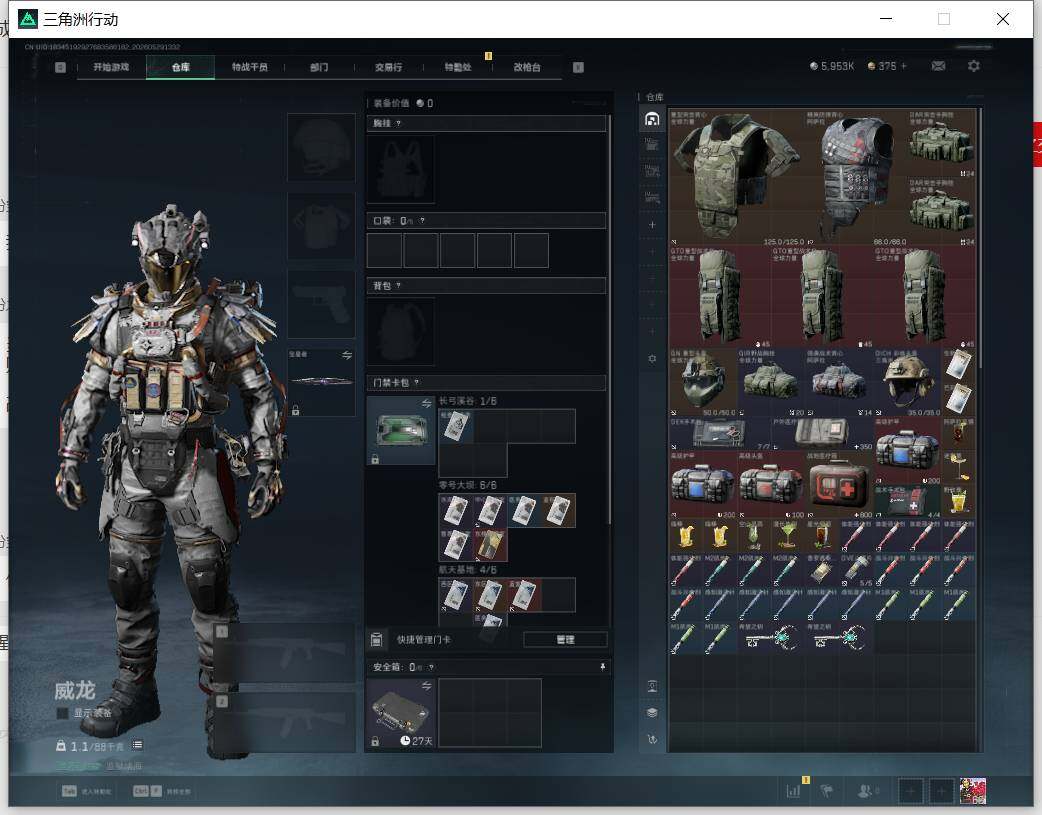The width and height of the screenshot is (1042, 815).
Task: Select the empty chest rig slot
Action: [401, 170]
